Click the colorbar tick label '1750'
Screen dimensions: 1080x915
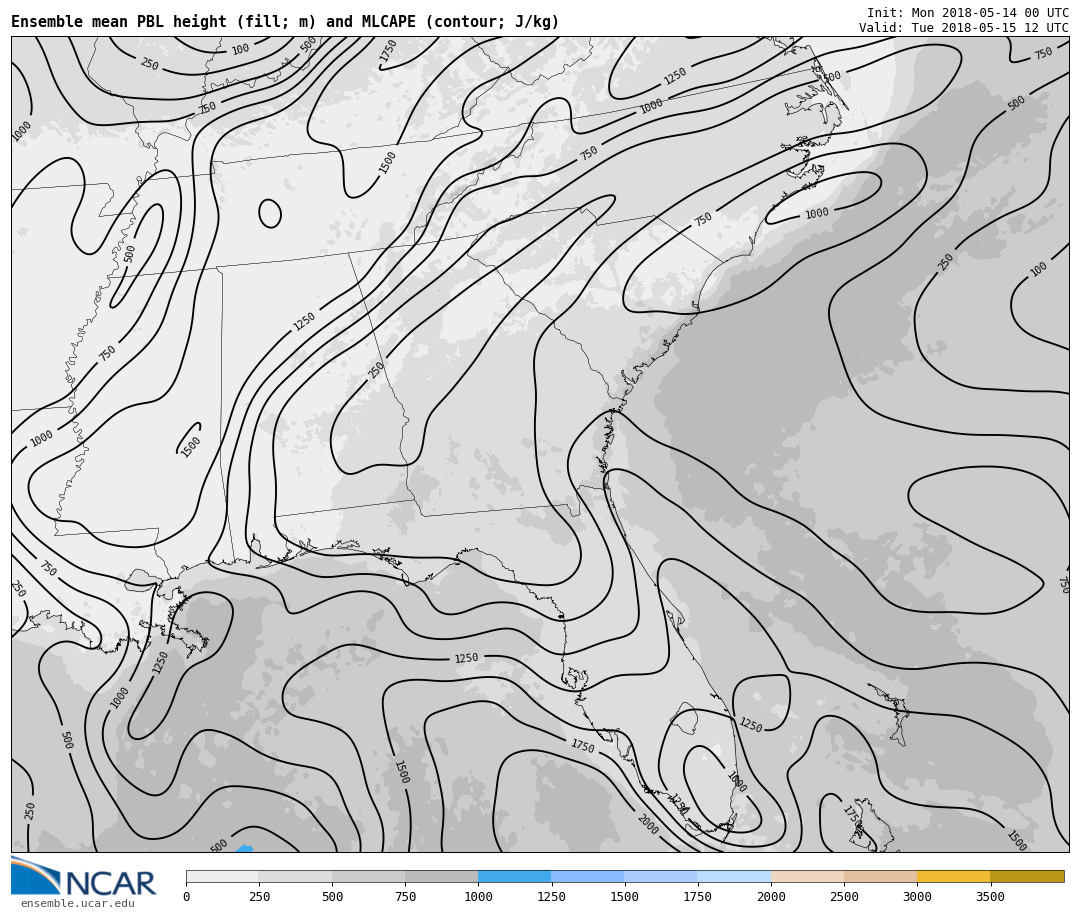tap(698, 896)
